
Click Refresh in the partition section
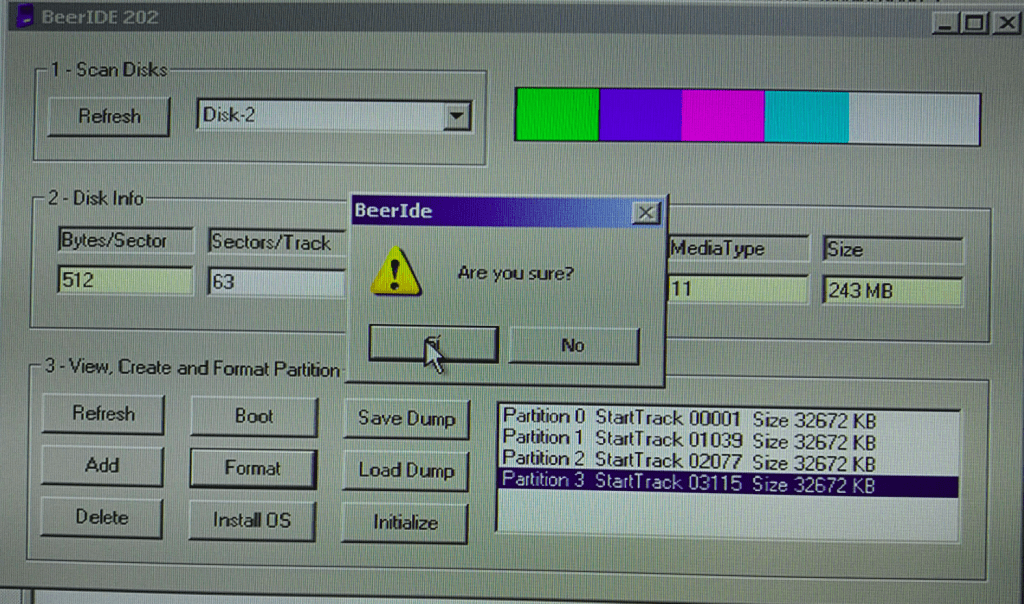102,413
